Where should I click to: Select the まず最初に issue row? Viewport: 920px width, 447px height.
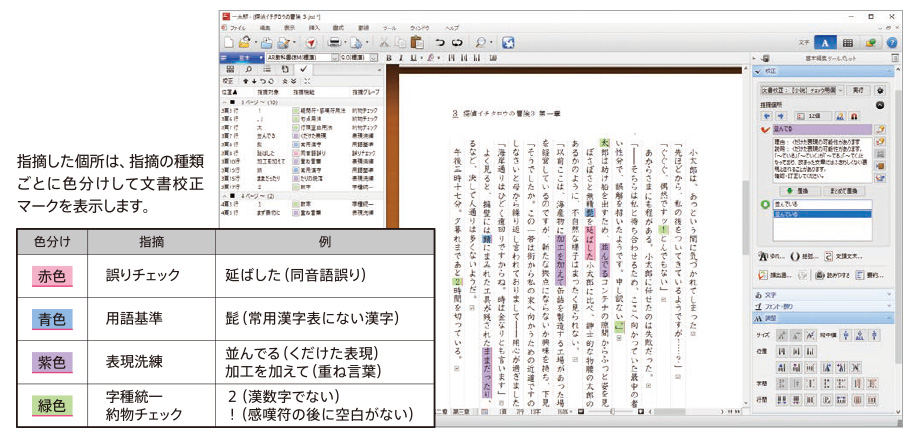point(302,211)
